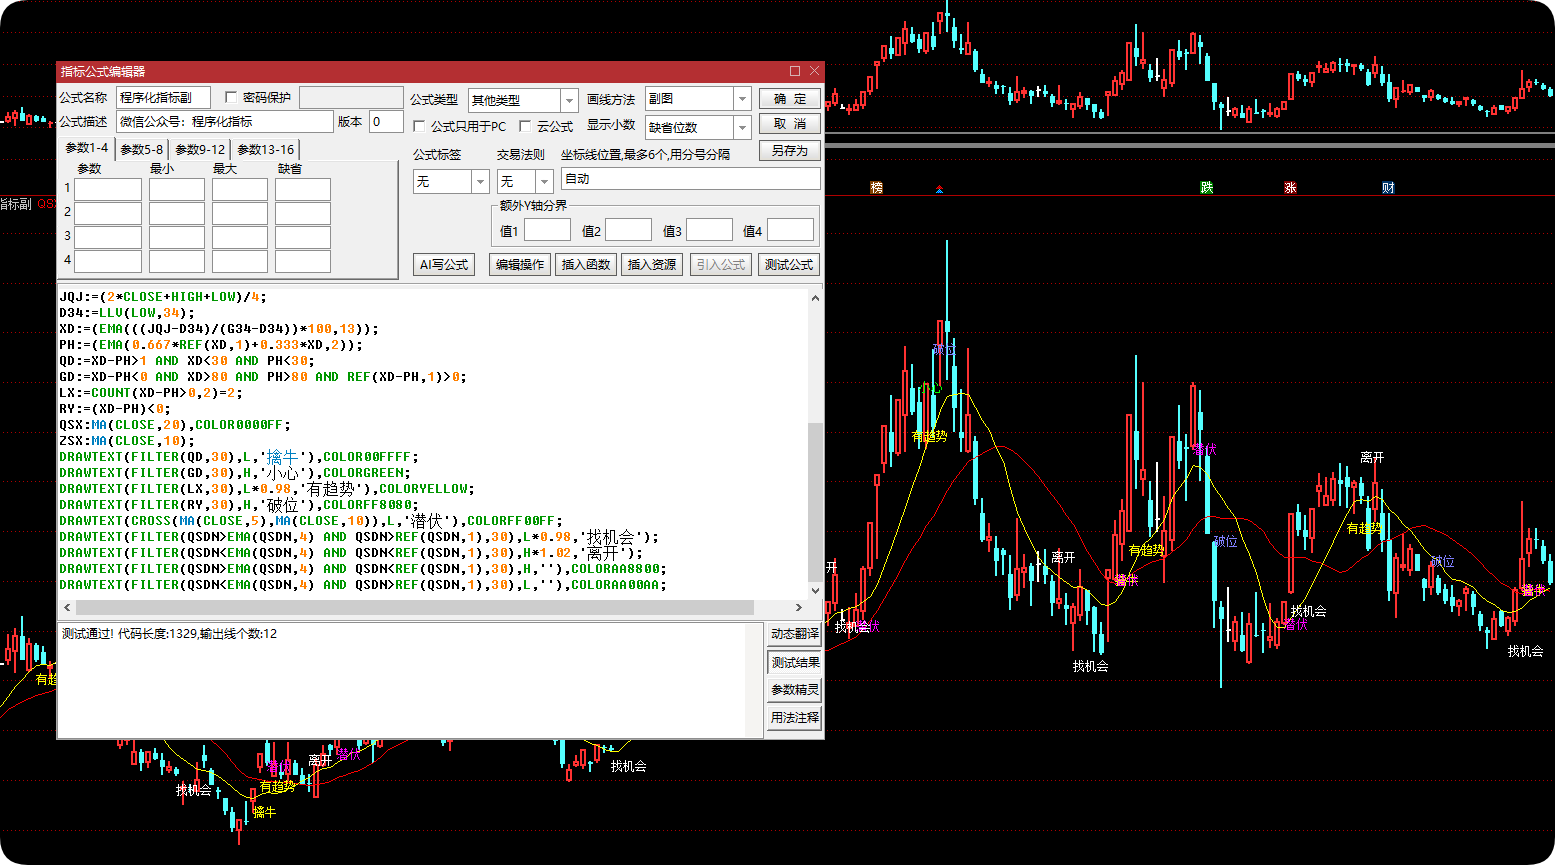Toggle the 云公式 checkbox

click(525, 127)
